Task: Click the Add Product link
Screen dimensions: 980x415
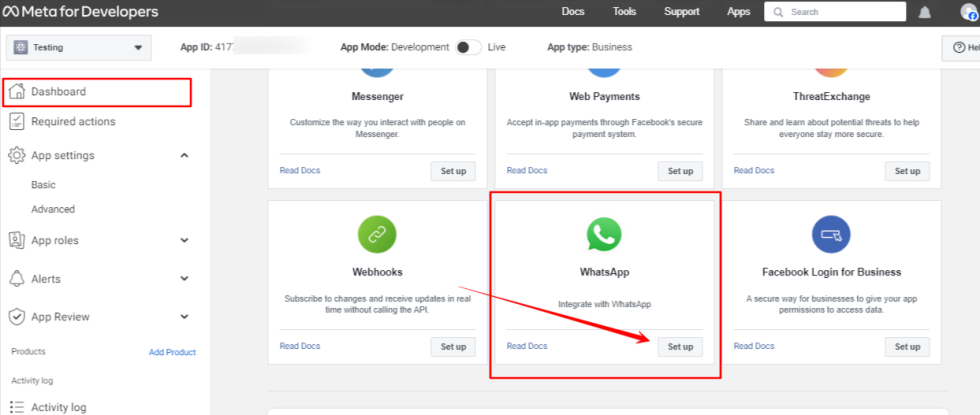Action: coord(172,352)
